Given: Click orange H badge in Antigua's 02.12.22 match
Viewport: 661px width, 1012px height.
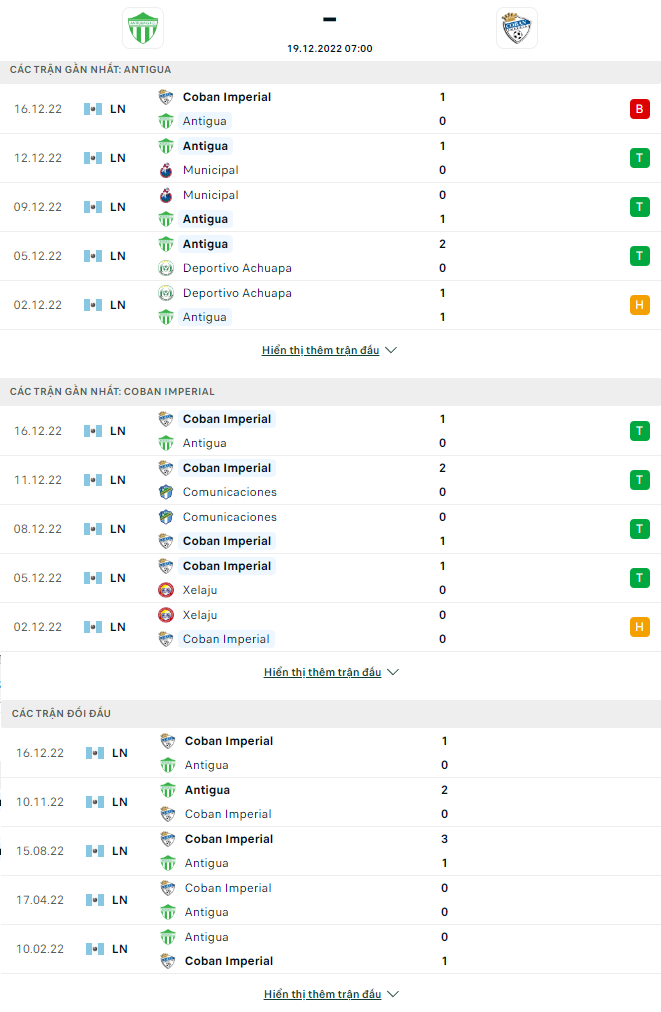Looking at the screenshot, I should (639, 305).
